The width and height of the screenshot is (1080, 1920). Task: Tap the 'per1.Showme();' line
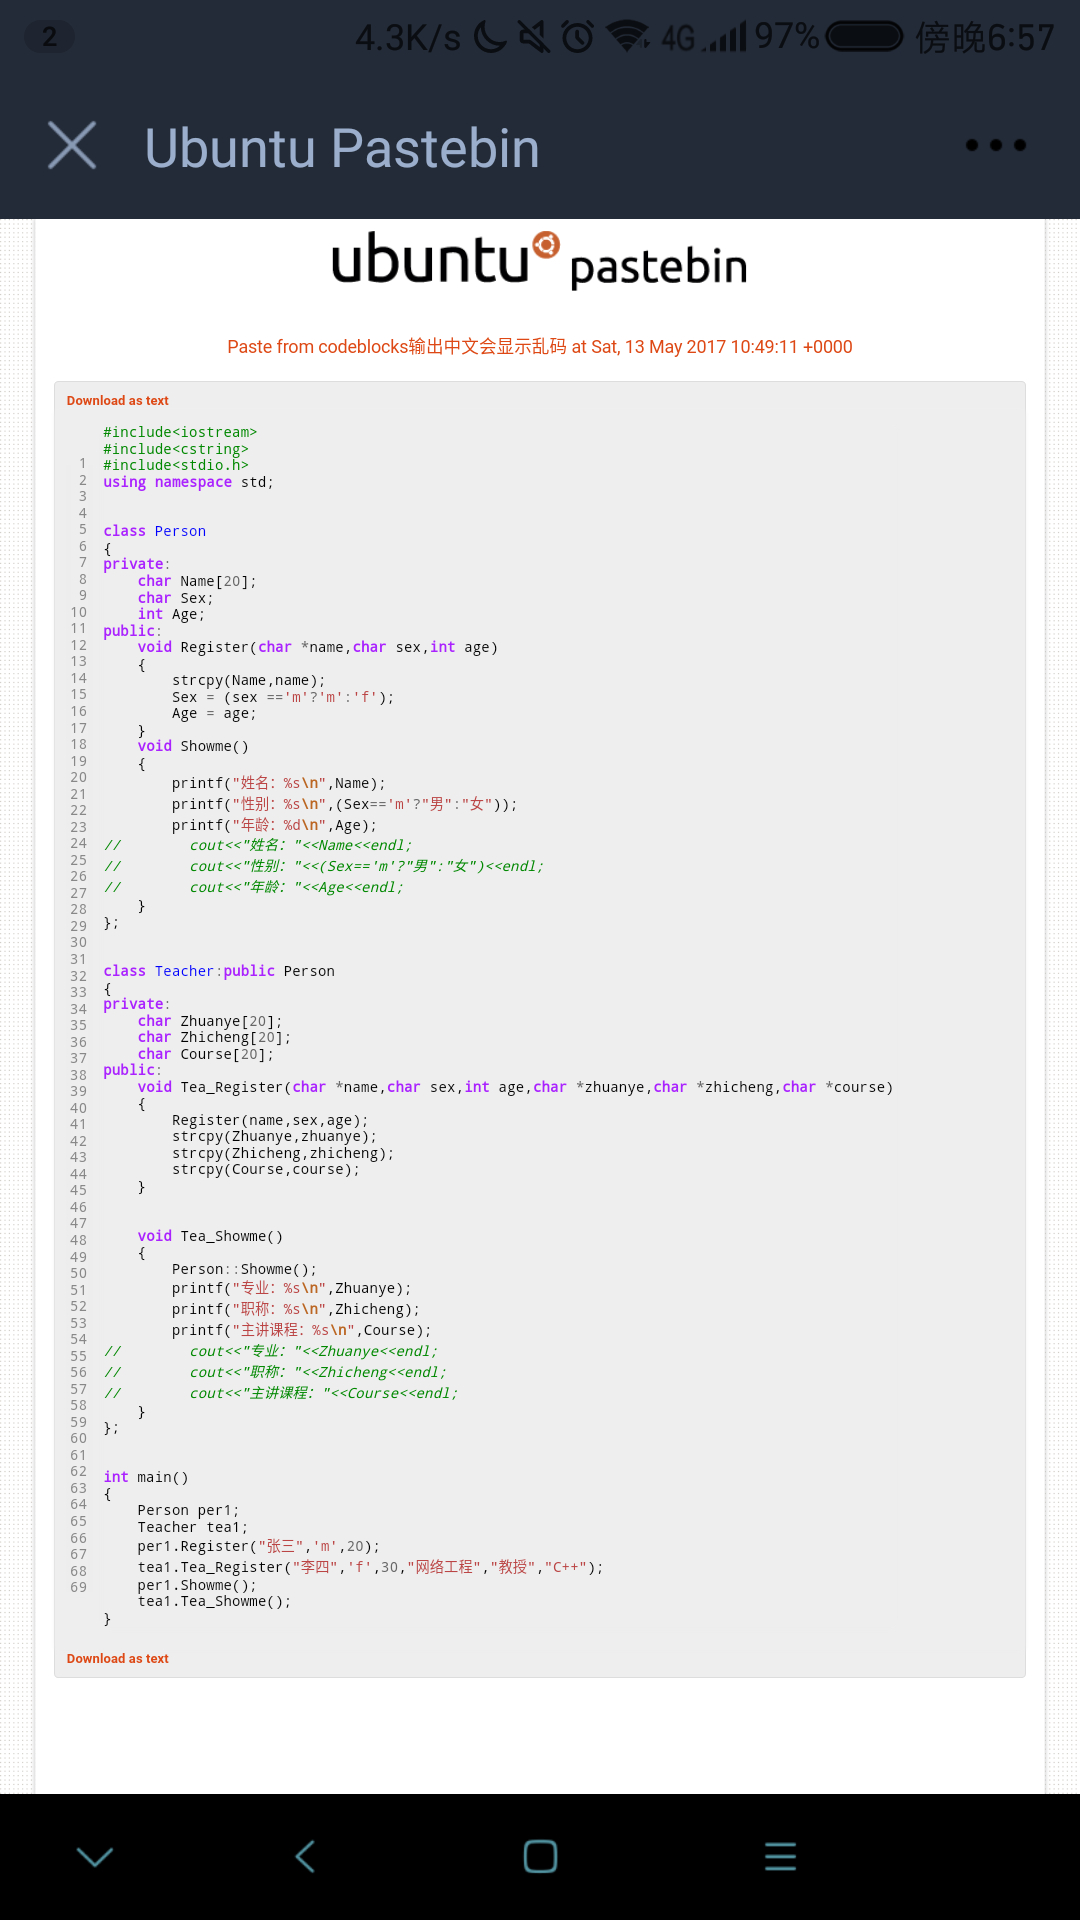point(197,1585)
